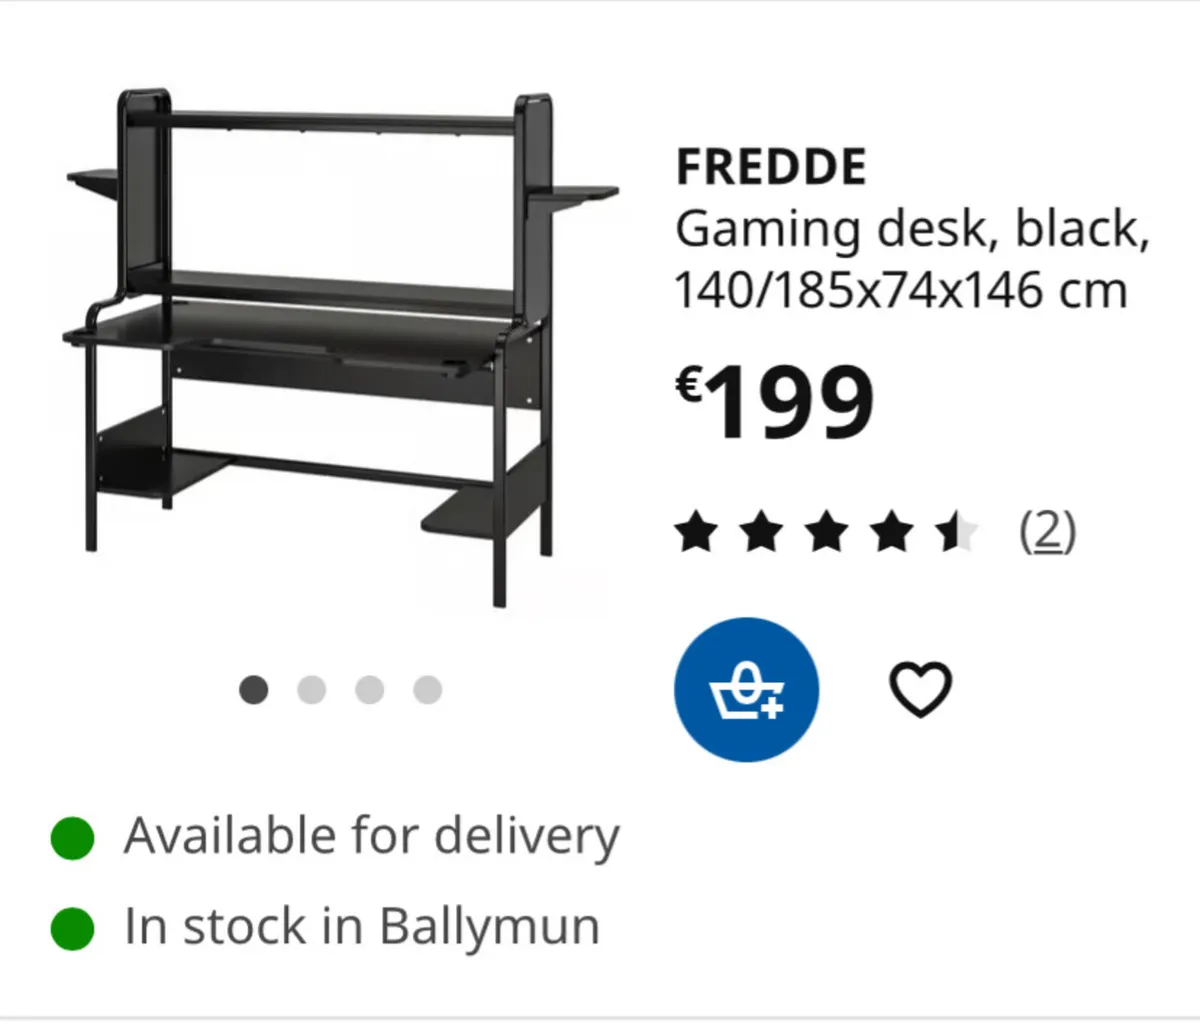Save the gaming desk to favourites

pos(923,688)
